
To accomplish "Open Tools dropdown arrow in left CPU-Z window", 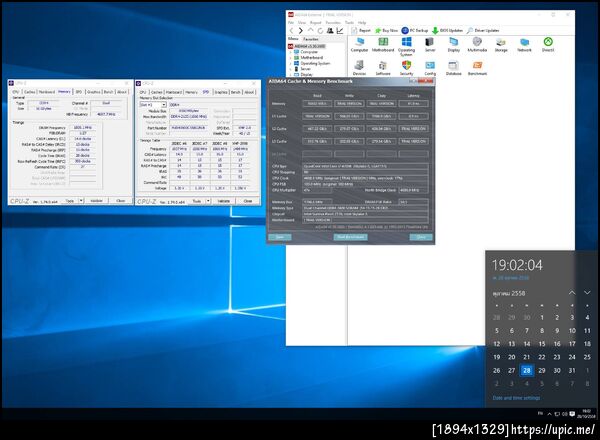I will point(81,200).
